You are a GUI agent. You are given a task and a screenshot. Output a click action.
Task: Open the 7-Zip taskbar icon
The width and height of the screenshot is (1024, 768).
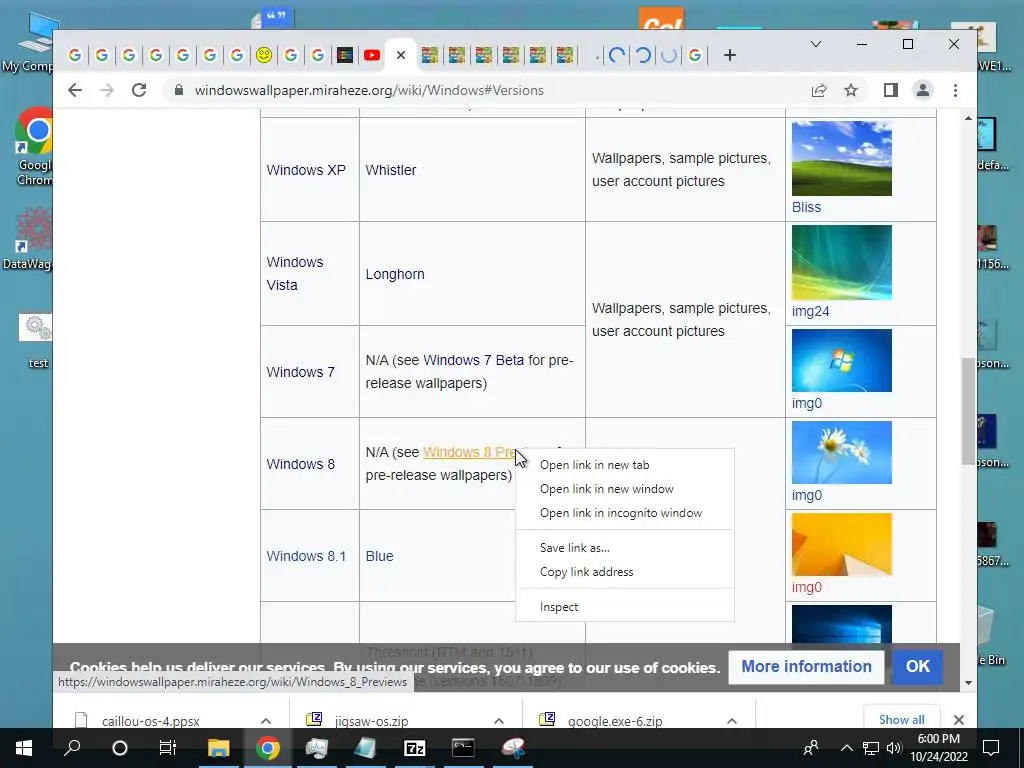pyautogui.click(x=415, y=748)
